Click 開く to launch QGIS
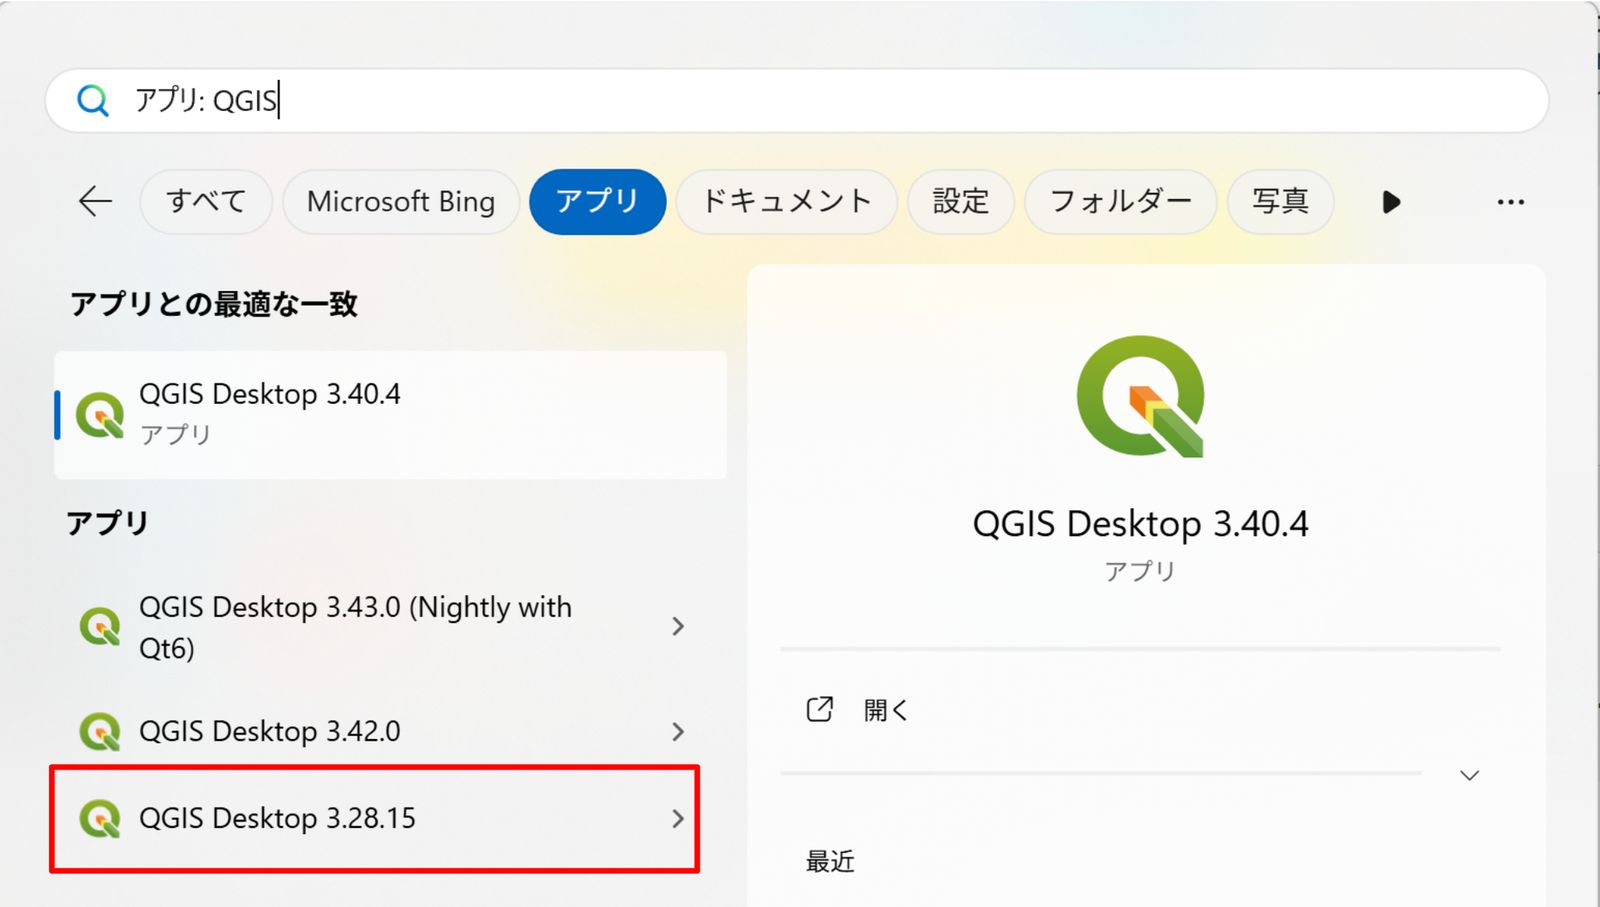Image resolution: width=1600 pixels, height=907 pixels. [x=886, y=710]
